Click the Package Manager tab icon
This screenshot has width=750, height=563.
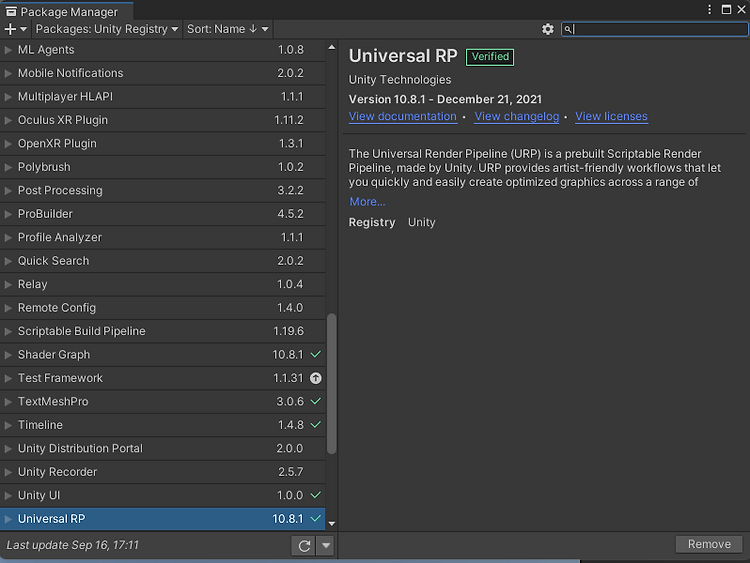point(11,11)
